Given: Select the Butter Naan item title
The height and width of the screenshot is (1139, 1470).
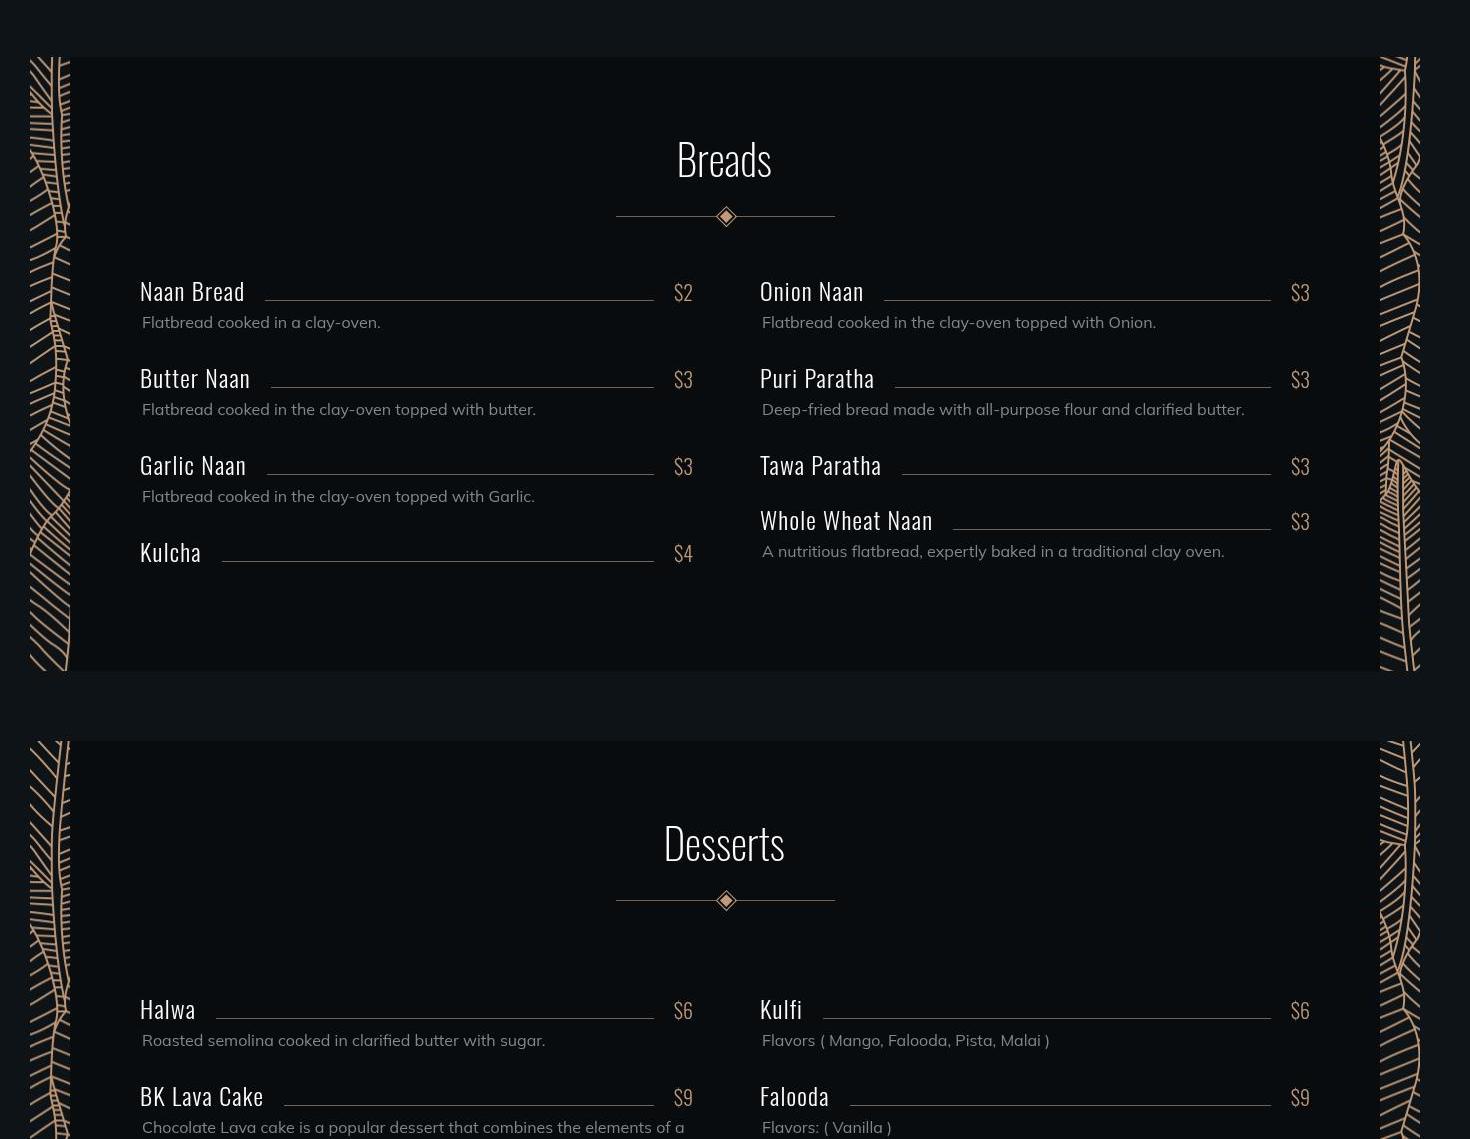Looking at the screenshot, I should click(x=195, y=378).
